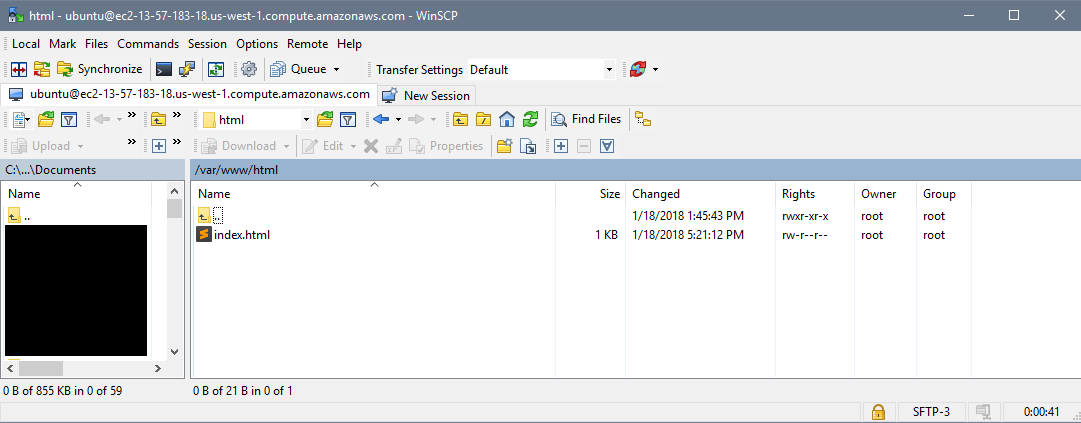1081x423 pixels.
Task: Click the icon right of New Folder
Action: 527,146
